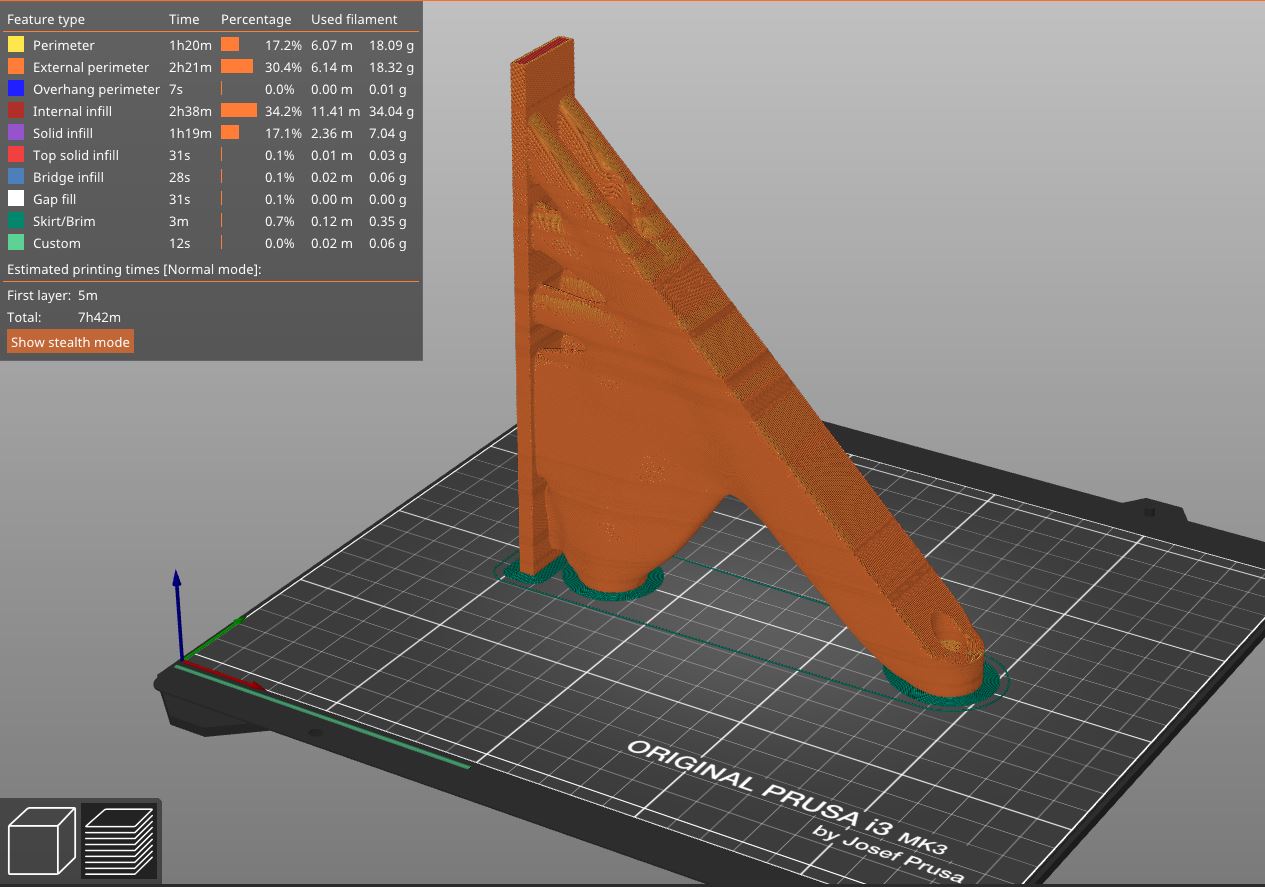Select the Custom feature legend row
The image size is (1265, 887).
coord(56,243)
